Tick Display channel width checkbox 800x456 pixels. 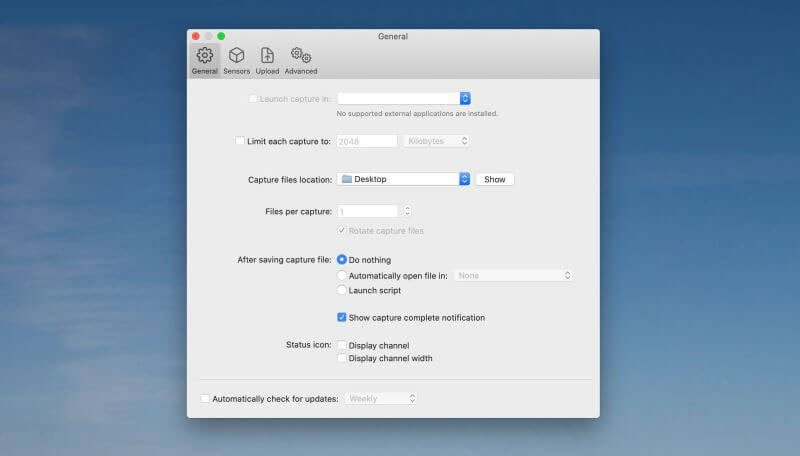[x=342, y=358]
